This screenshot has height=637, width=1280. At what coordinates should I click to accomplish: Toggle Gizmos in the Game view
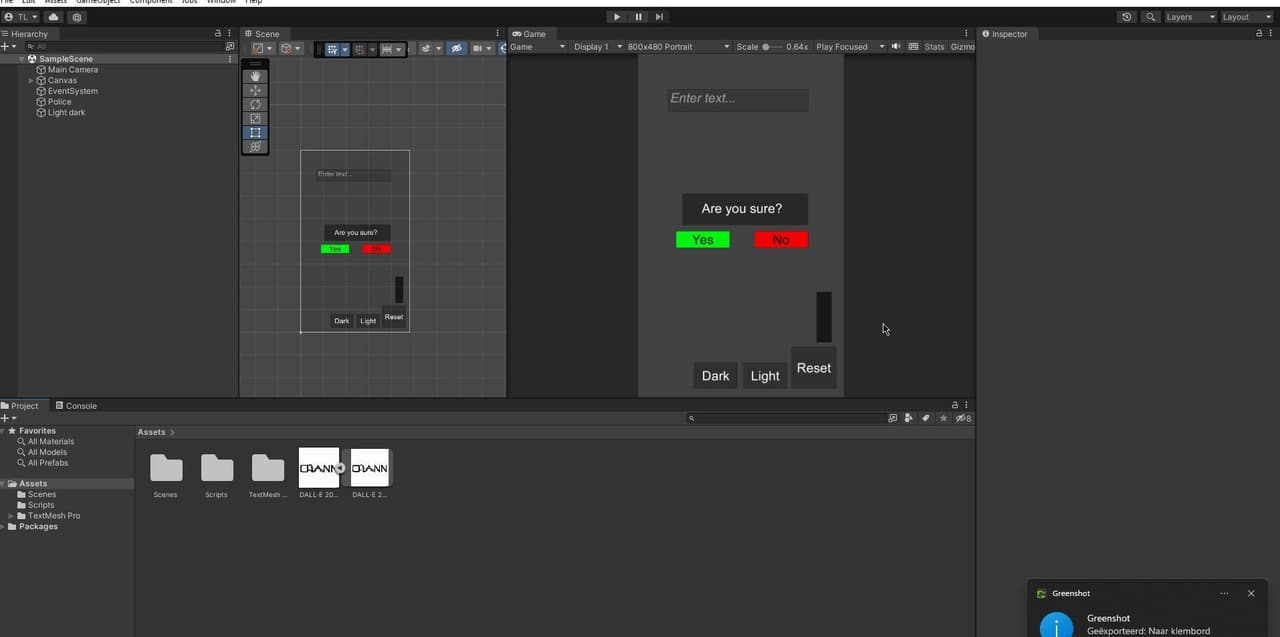tap(962, 47)
